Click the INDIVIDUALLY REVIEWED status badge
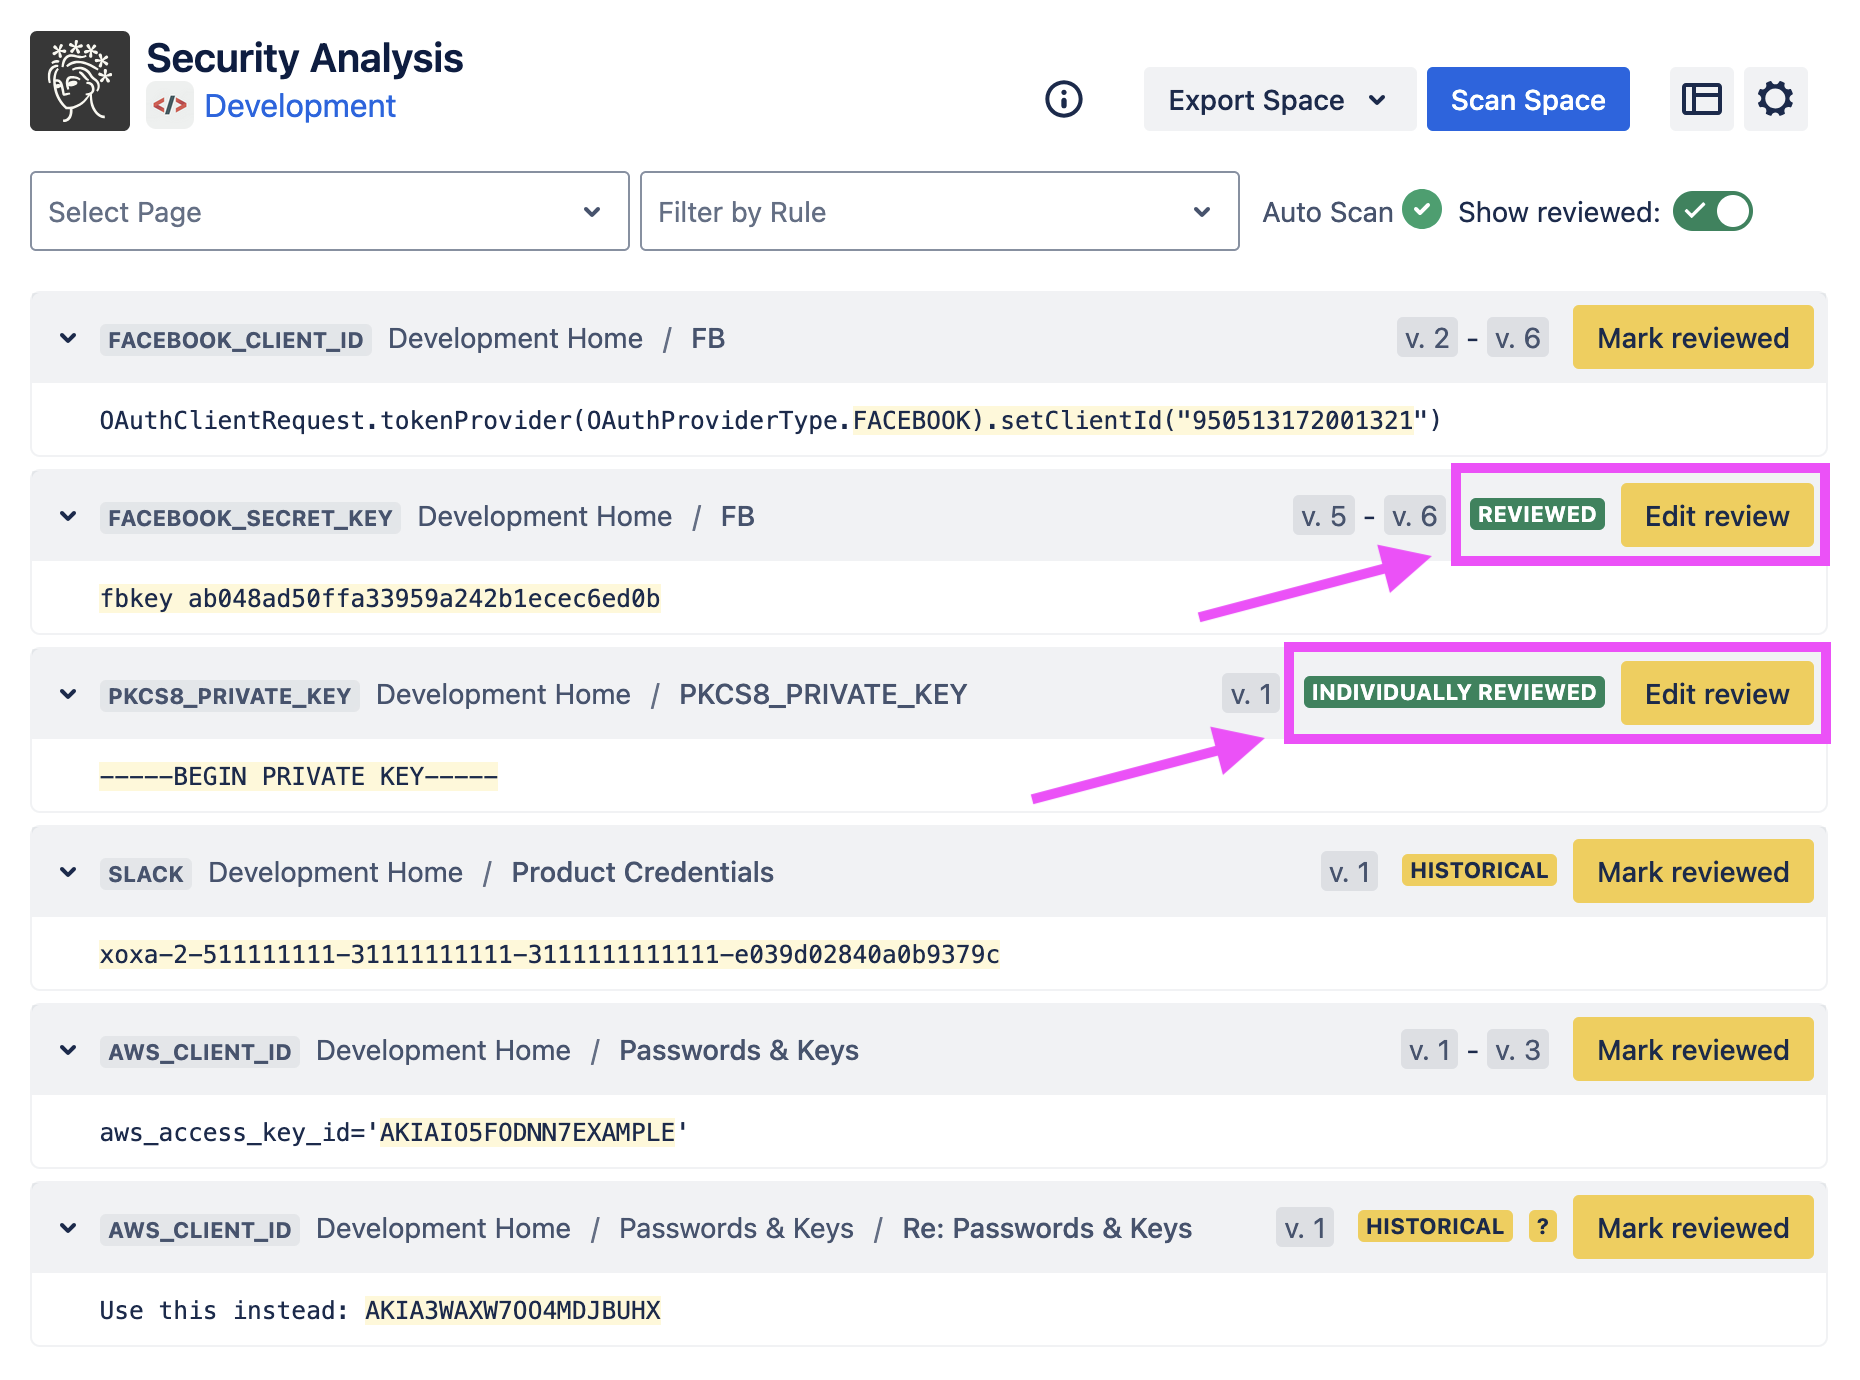Viewport: 1860px width, 1380px height. point(1453,693)
